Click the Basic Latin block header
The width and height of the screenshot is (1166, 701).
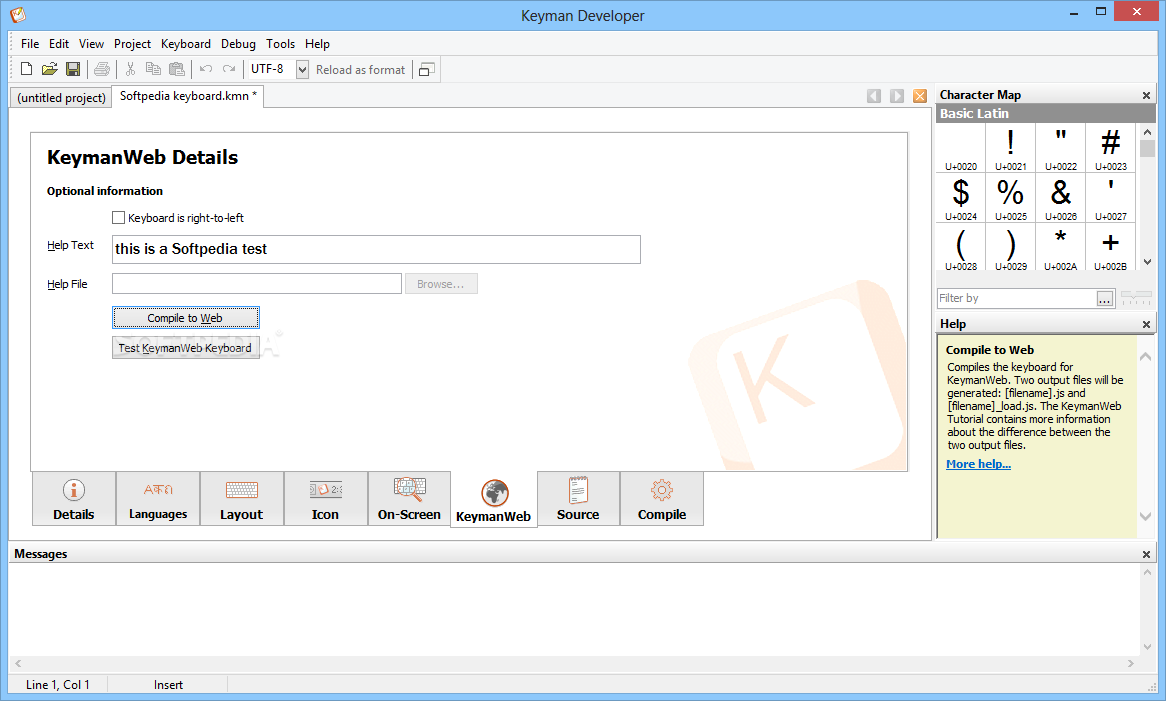click(1046, 114)
